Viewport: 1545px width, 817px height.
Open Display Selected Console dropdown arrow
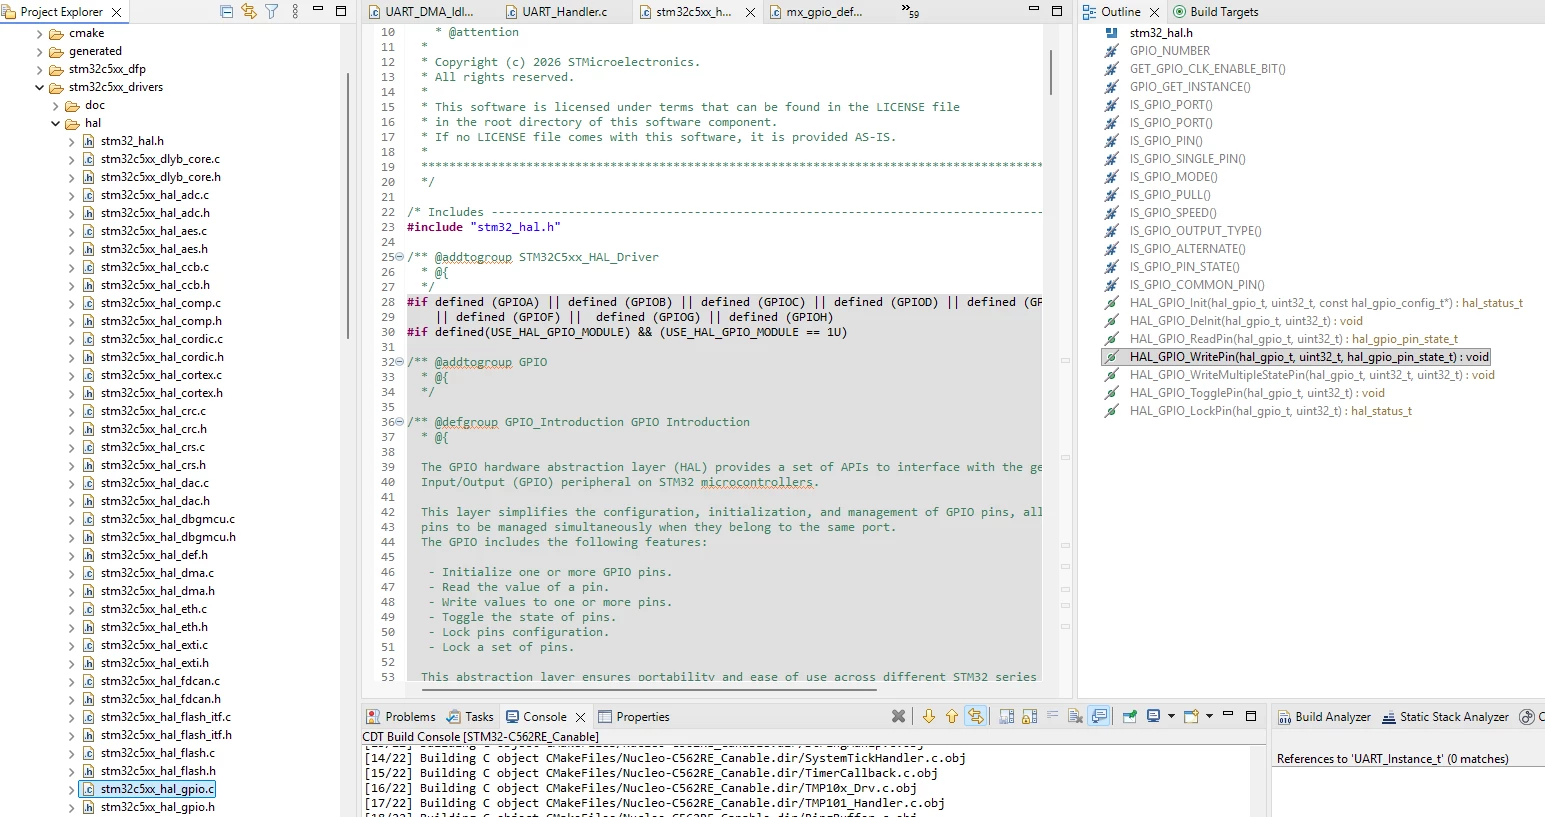point(1171,716)
